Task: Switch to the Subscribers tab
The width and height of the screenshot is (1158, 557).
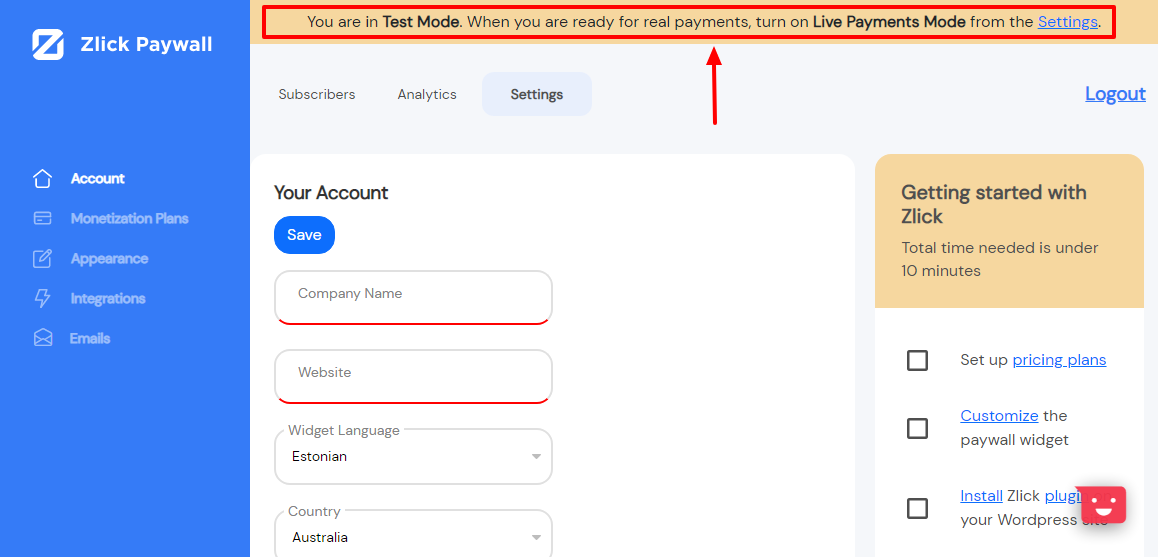Action: (x=317, y=95)
